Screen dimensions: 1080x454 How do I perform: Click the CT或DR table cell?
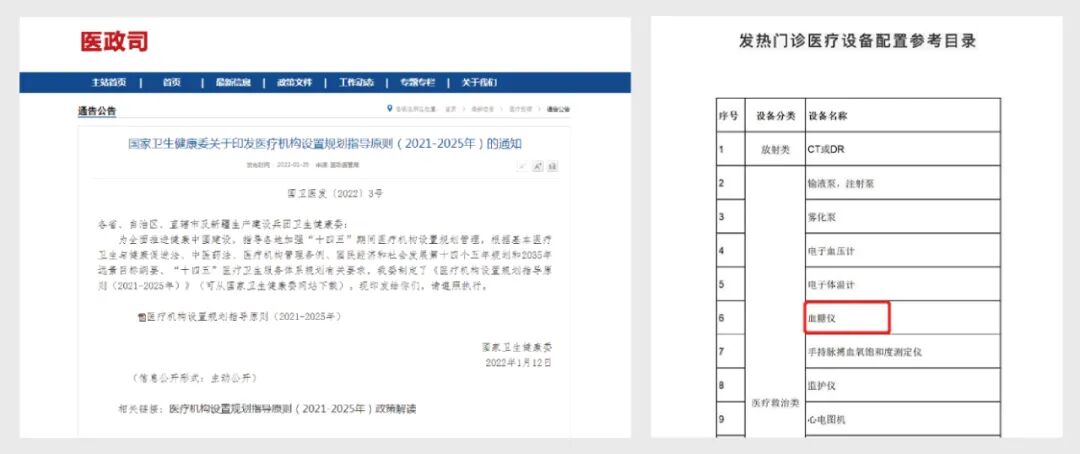[x=902, y=149]
